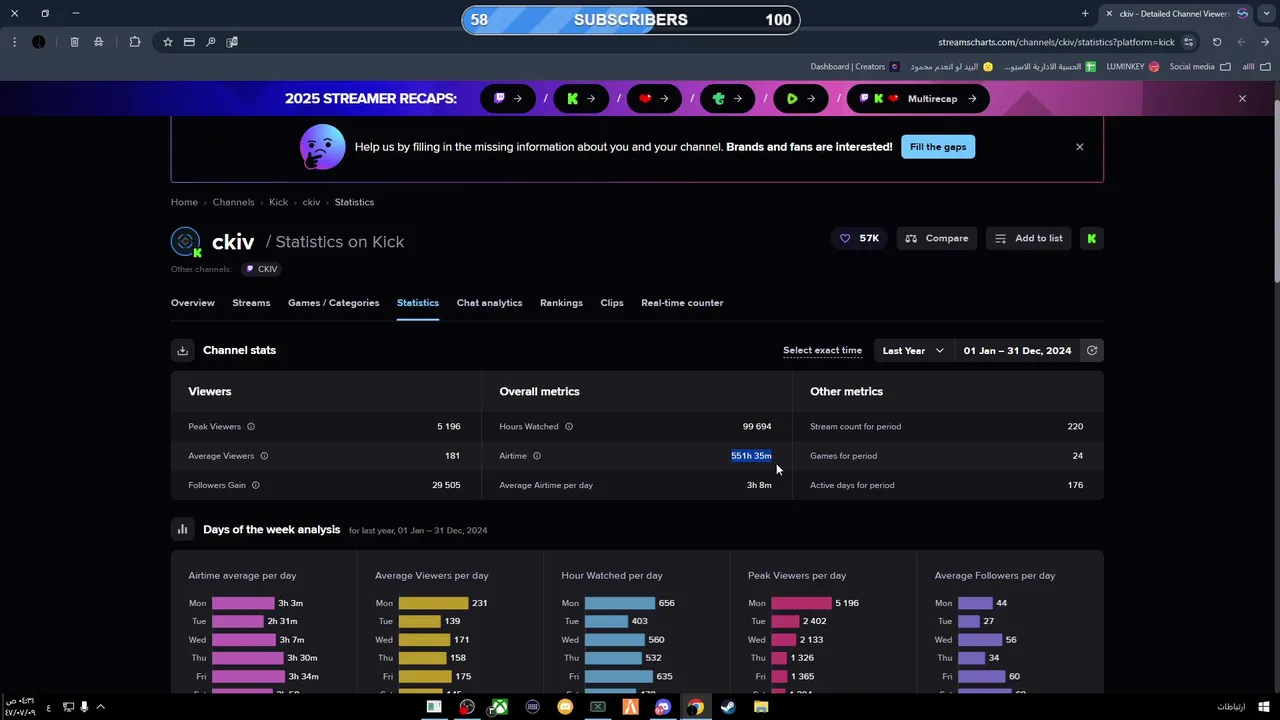Image resolution: width=1280 pixels, height=720 pixels.
Task: Click info icon next to Hours Watched
Action: (x=569, y=427)
